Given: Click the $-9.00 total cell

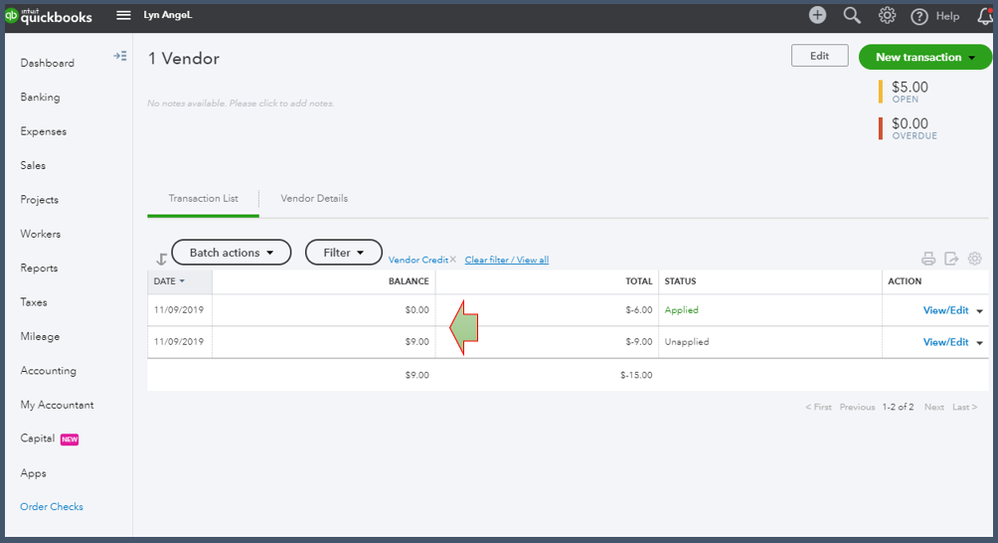Looking at the screenshot, I should pos(638,342).
